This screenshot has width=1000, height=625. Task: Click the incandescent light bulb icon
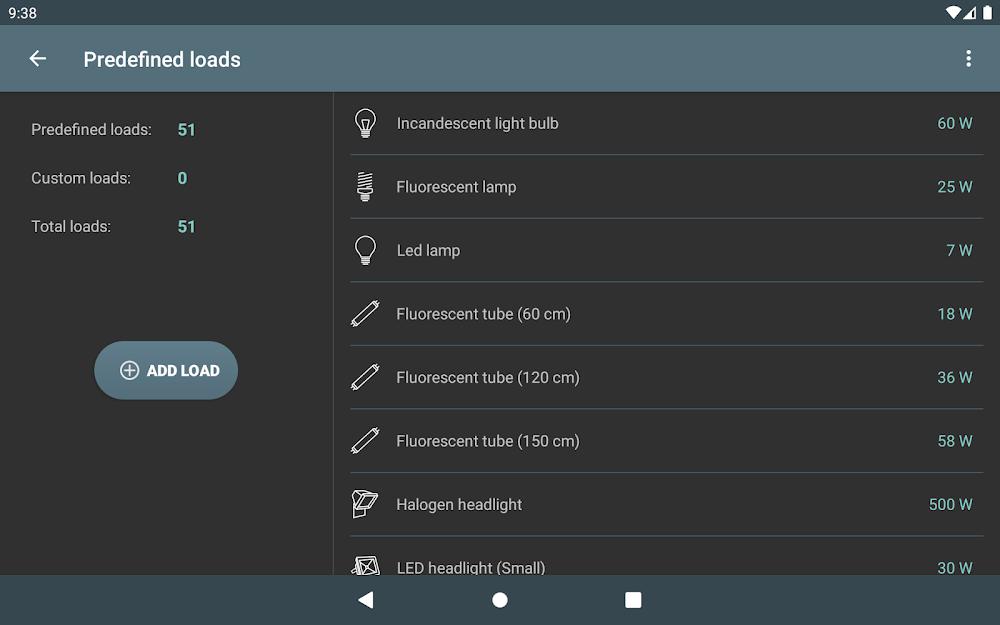click(365, 123)
